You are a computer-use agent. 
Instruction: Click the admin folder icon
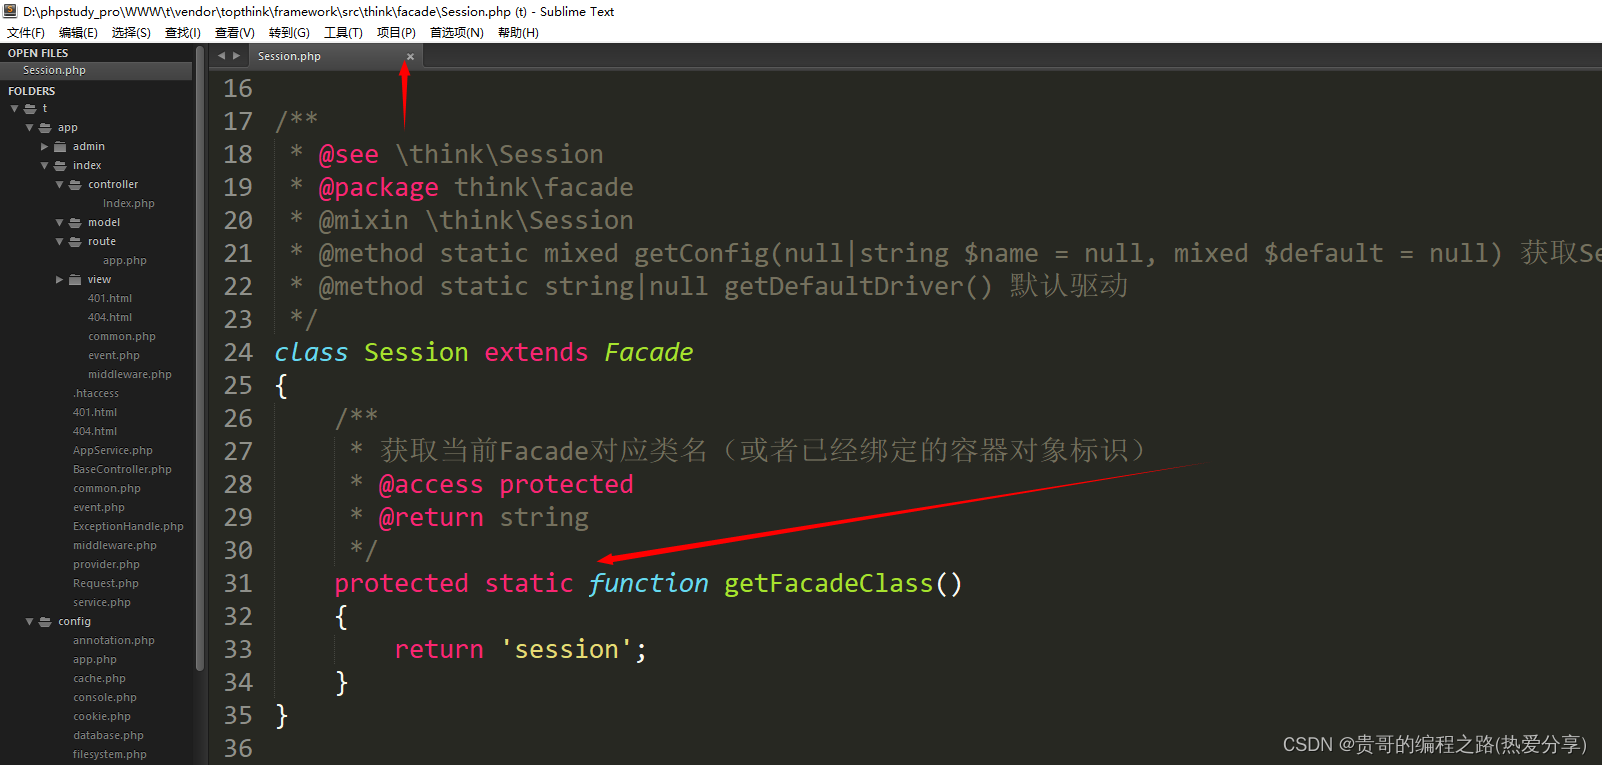point(60,147)
